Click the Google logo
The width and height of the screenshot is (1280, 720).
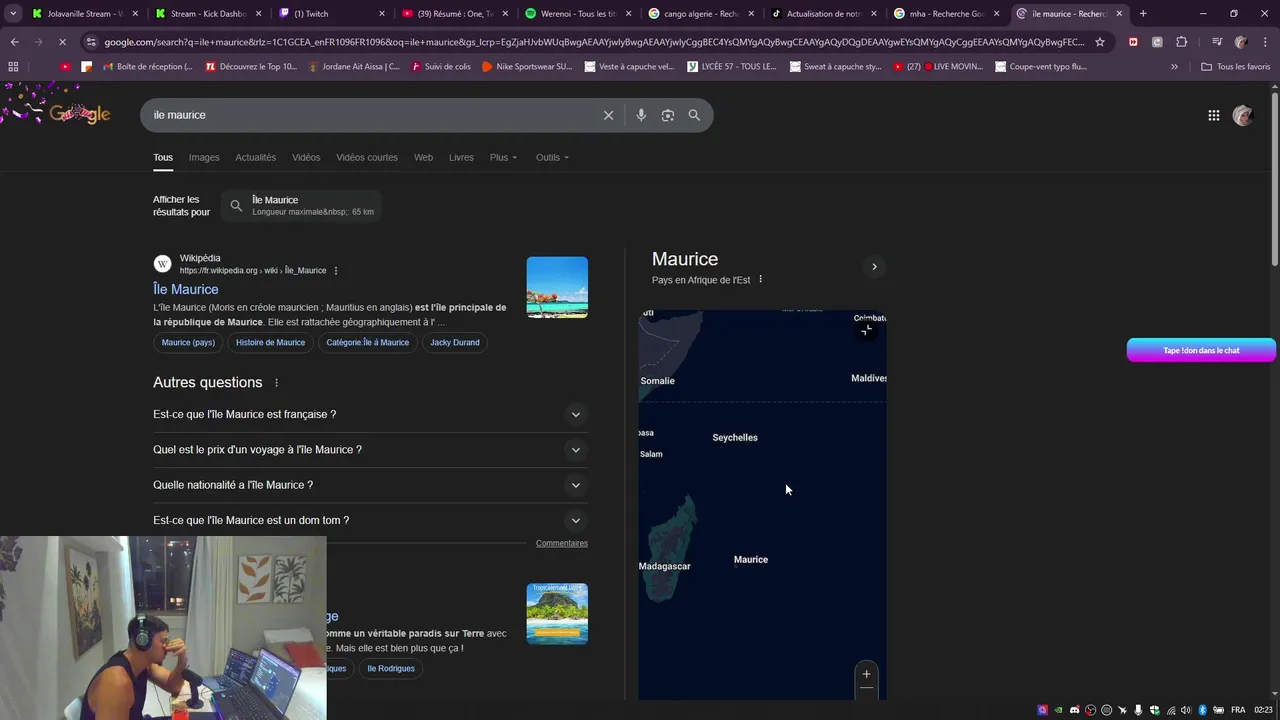click(x=80, y=114)
